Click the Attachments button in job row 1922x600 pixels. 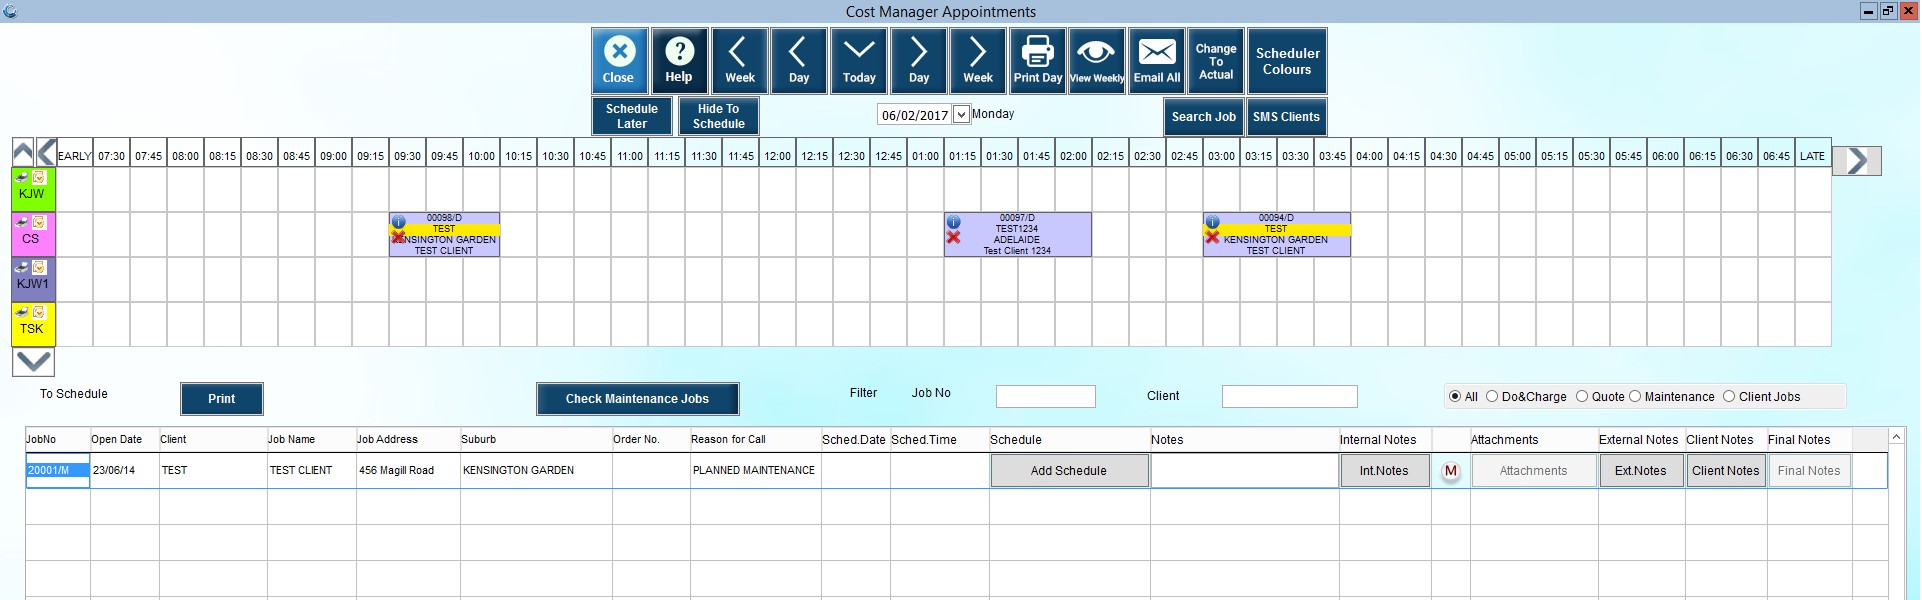[1534, 471]
